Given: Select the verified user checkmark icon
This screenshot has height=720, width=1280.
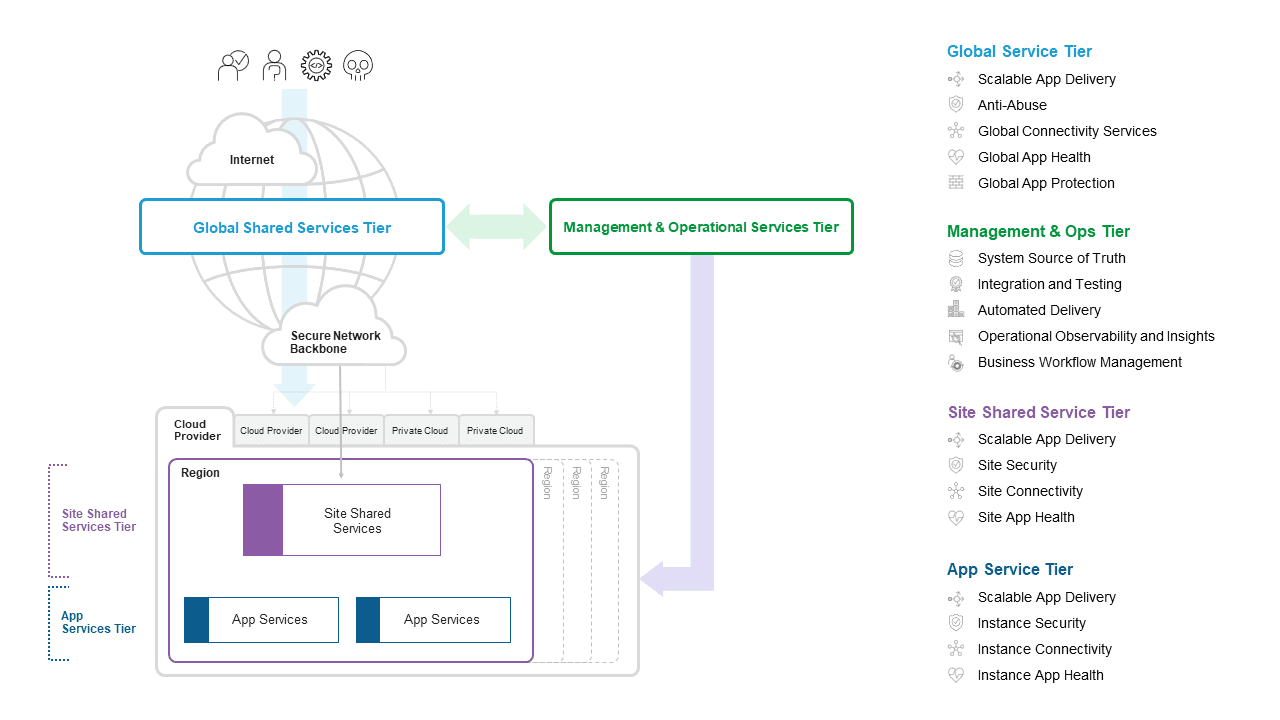Looking at the screenshot, I should tap(233, 66).
